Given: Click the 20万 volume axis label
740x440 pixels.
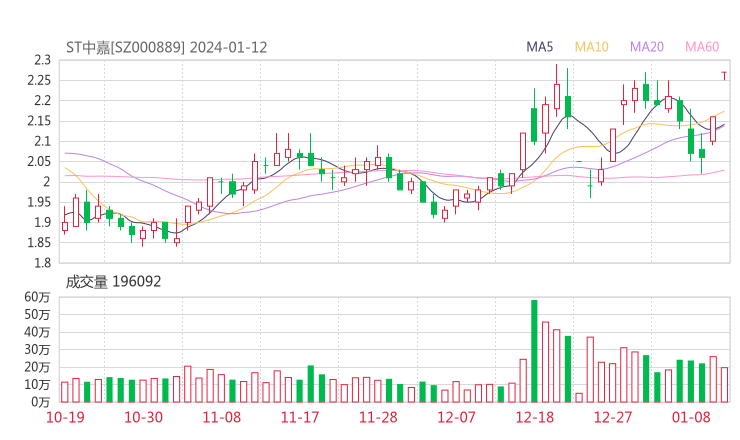Looking at the screenshot, I should click(37, 367).
